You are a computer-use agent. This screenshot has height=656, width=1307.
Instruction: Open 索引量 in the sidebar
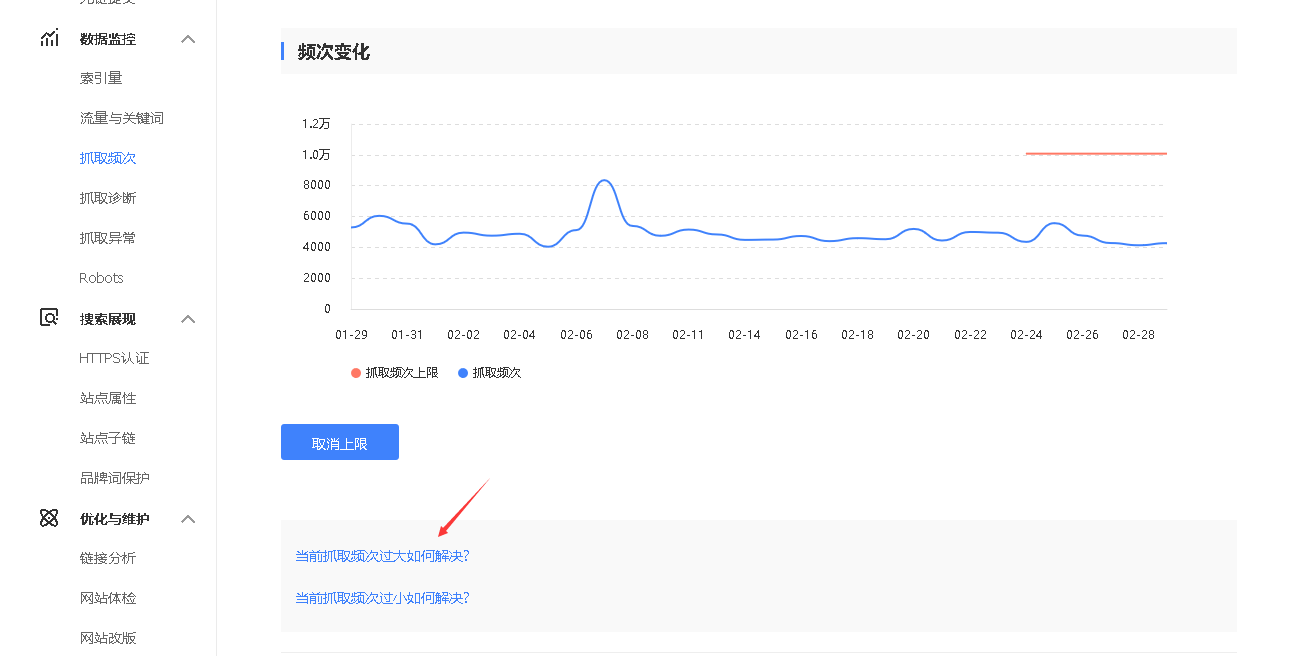tap(101, 78)
